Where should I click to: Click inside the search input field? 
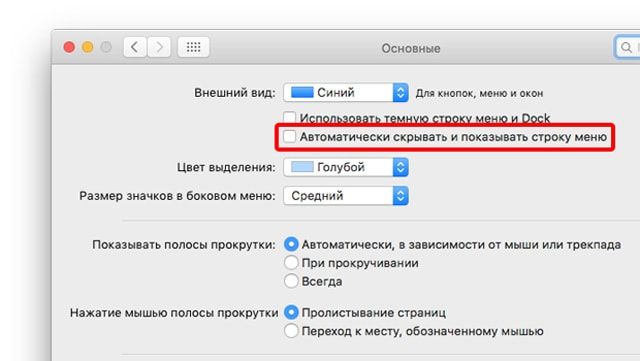628,48
